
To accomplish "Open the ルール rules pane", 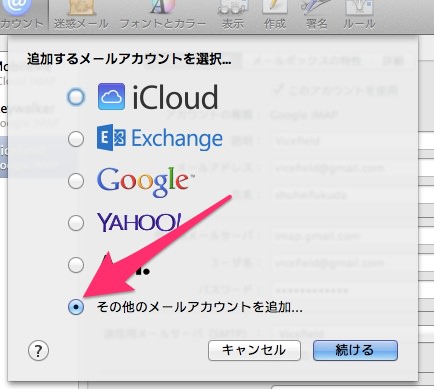I will 359,15.
